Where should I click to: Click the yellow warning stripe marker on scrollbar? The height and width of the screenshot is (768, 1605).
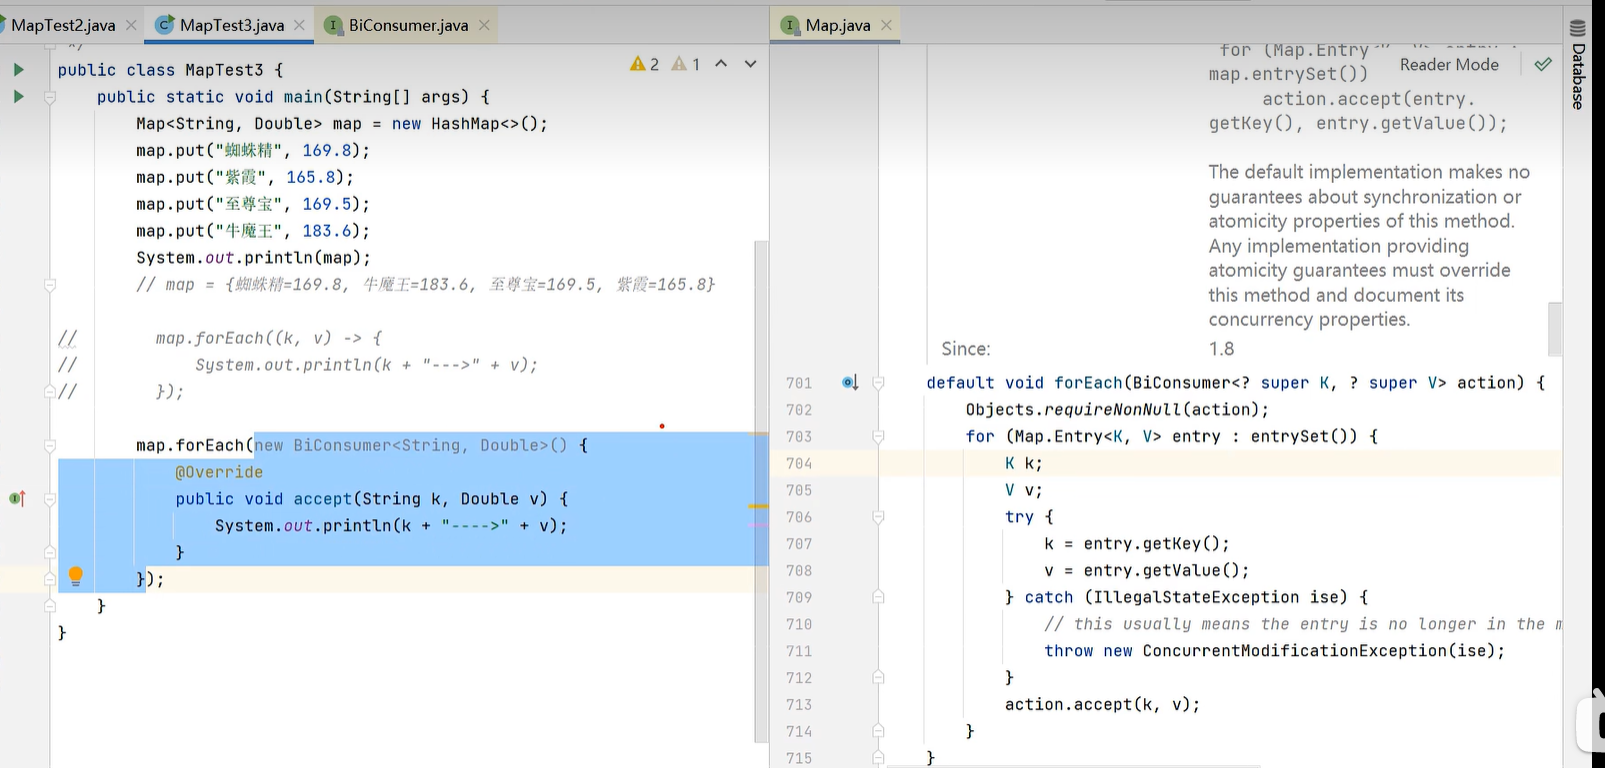pyautogui.click(x=759, y=507)
